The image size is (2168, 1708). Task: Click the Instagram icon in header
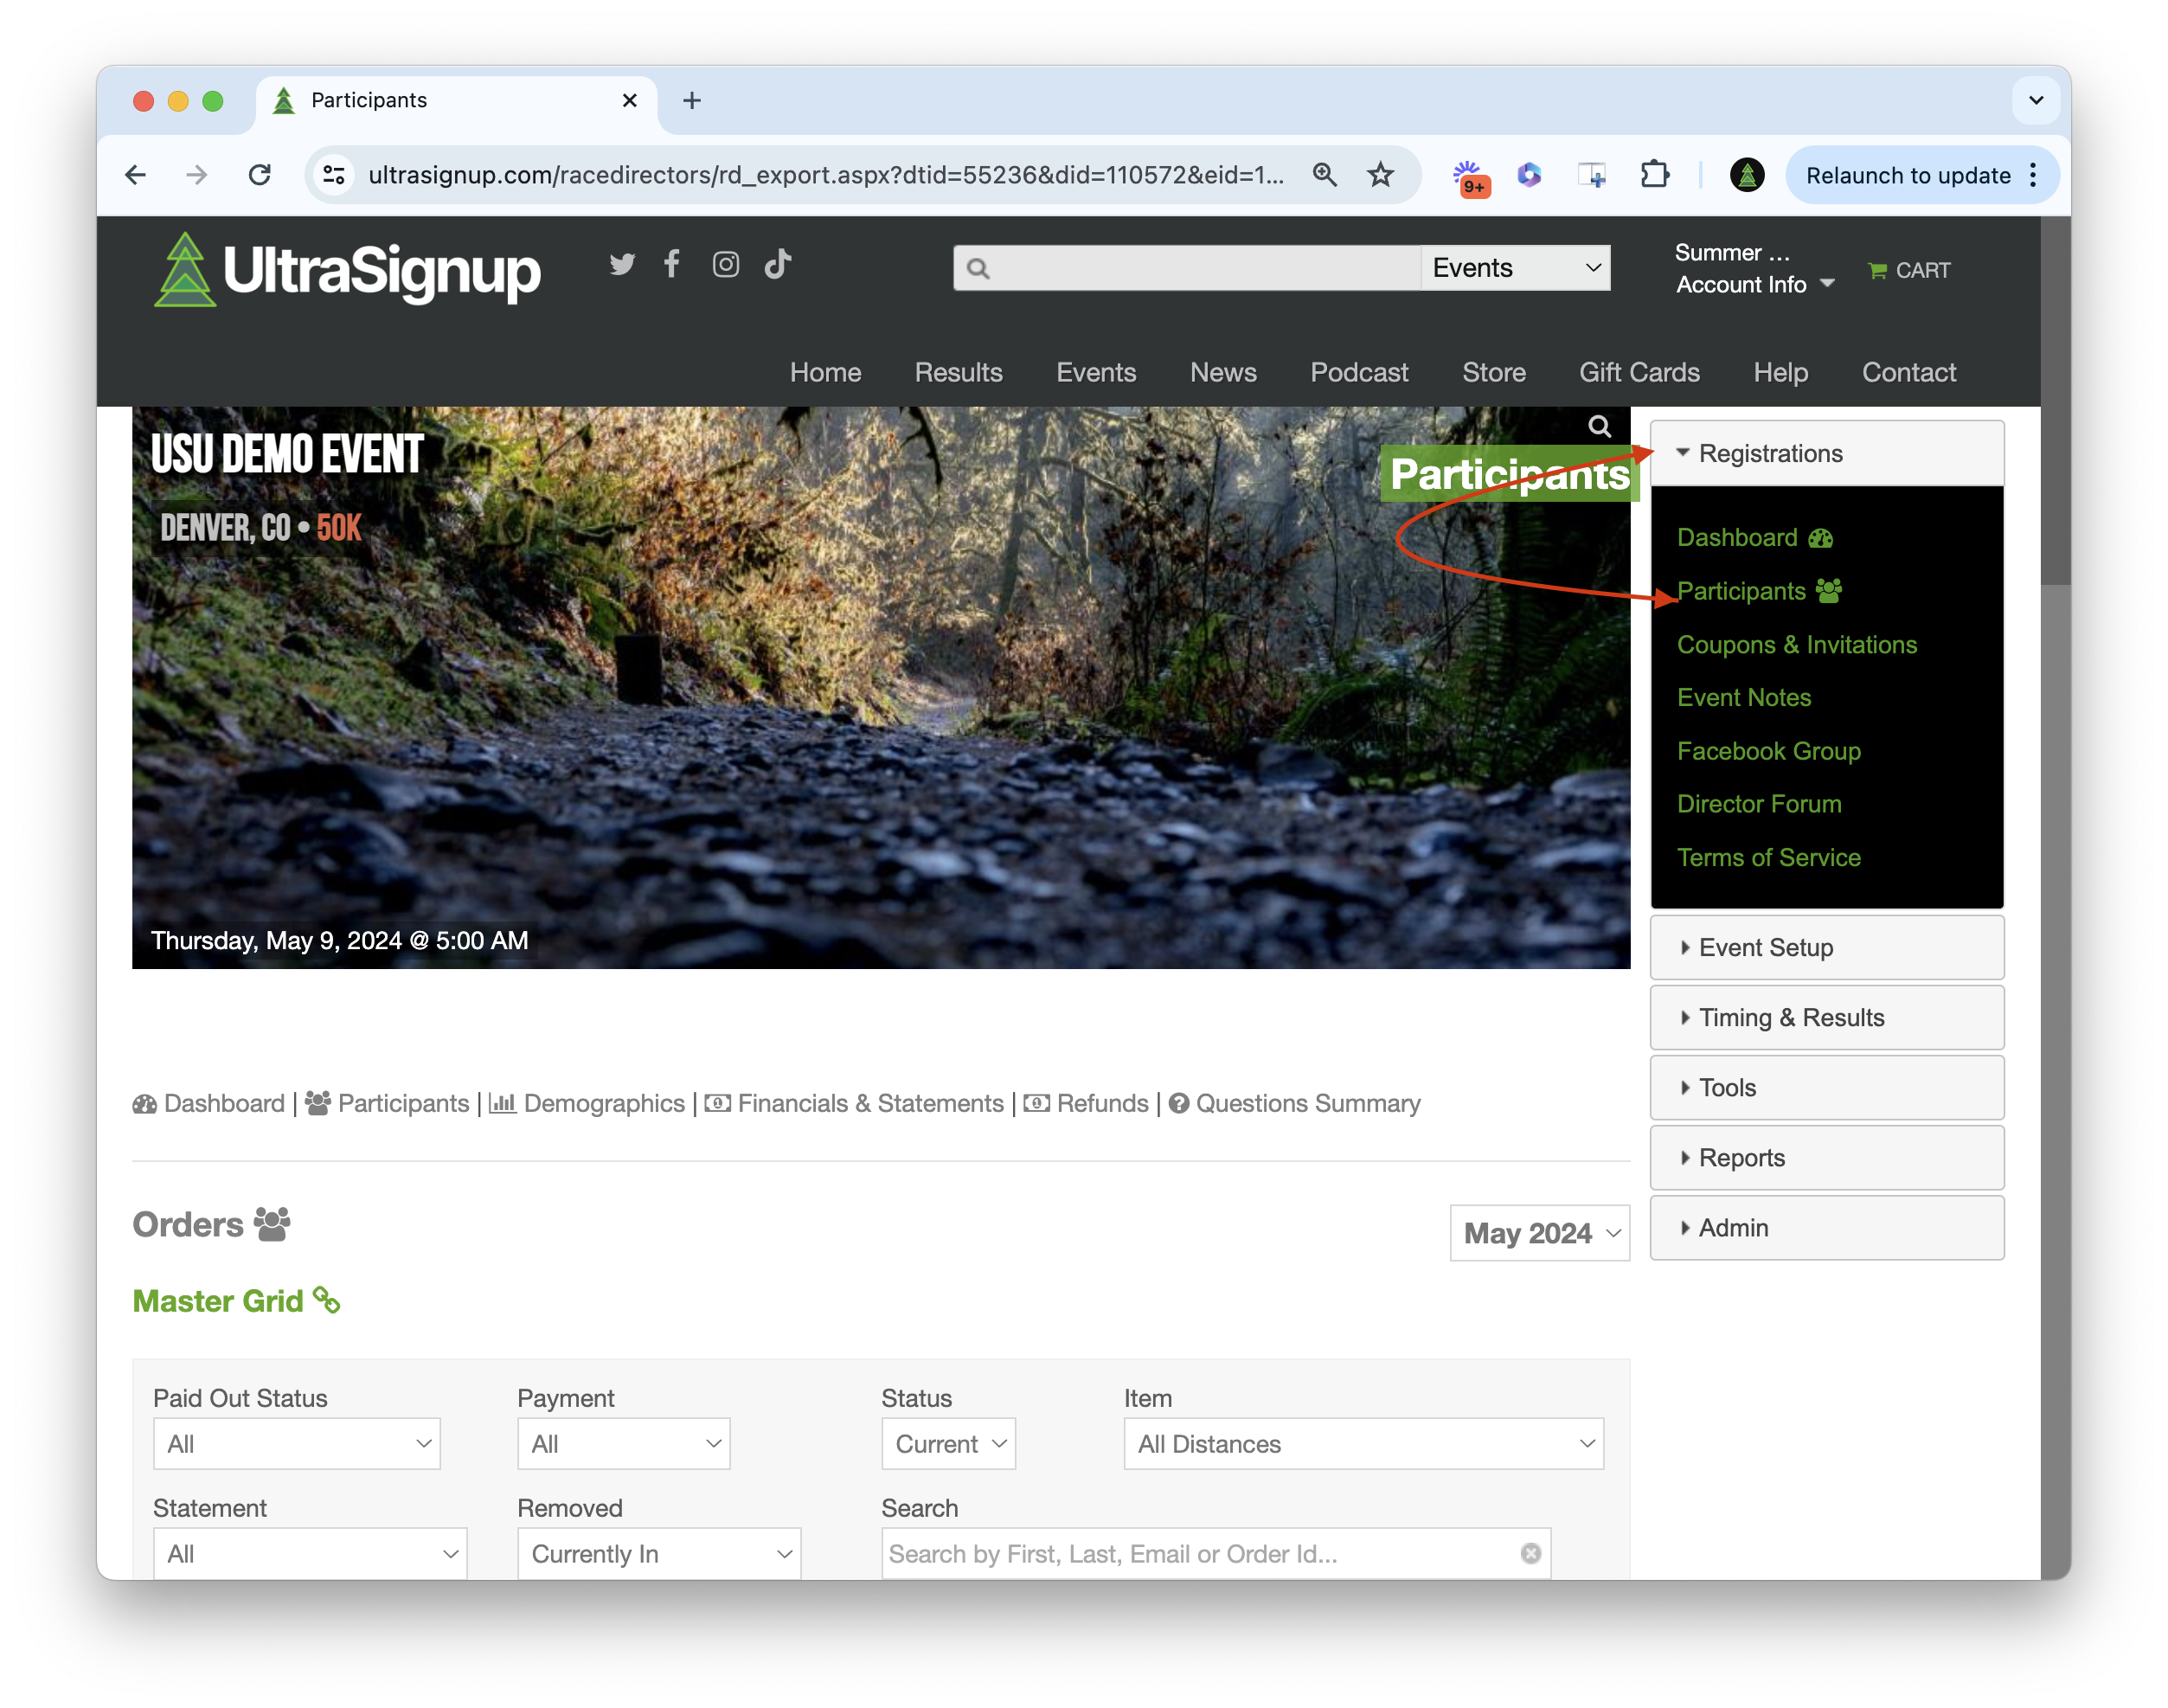pos(725,264)
